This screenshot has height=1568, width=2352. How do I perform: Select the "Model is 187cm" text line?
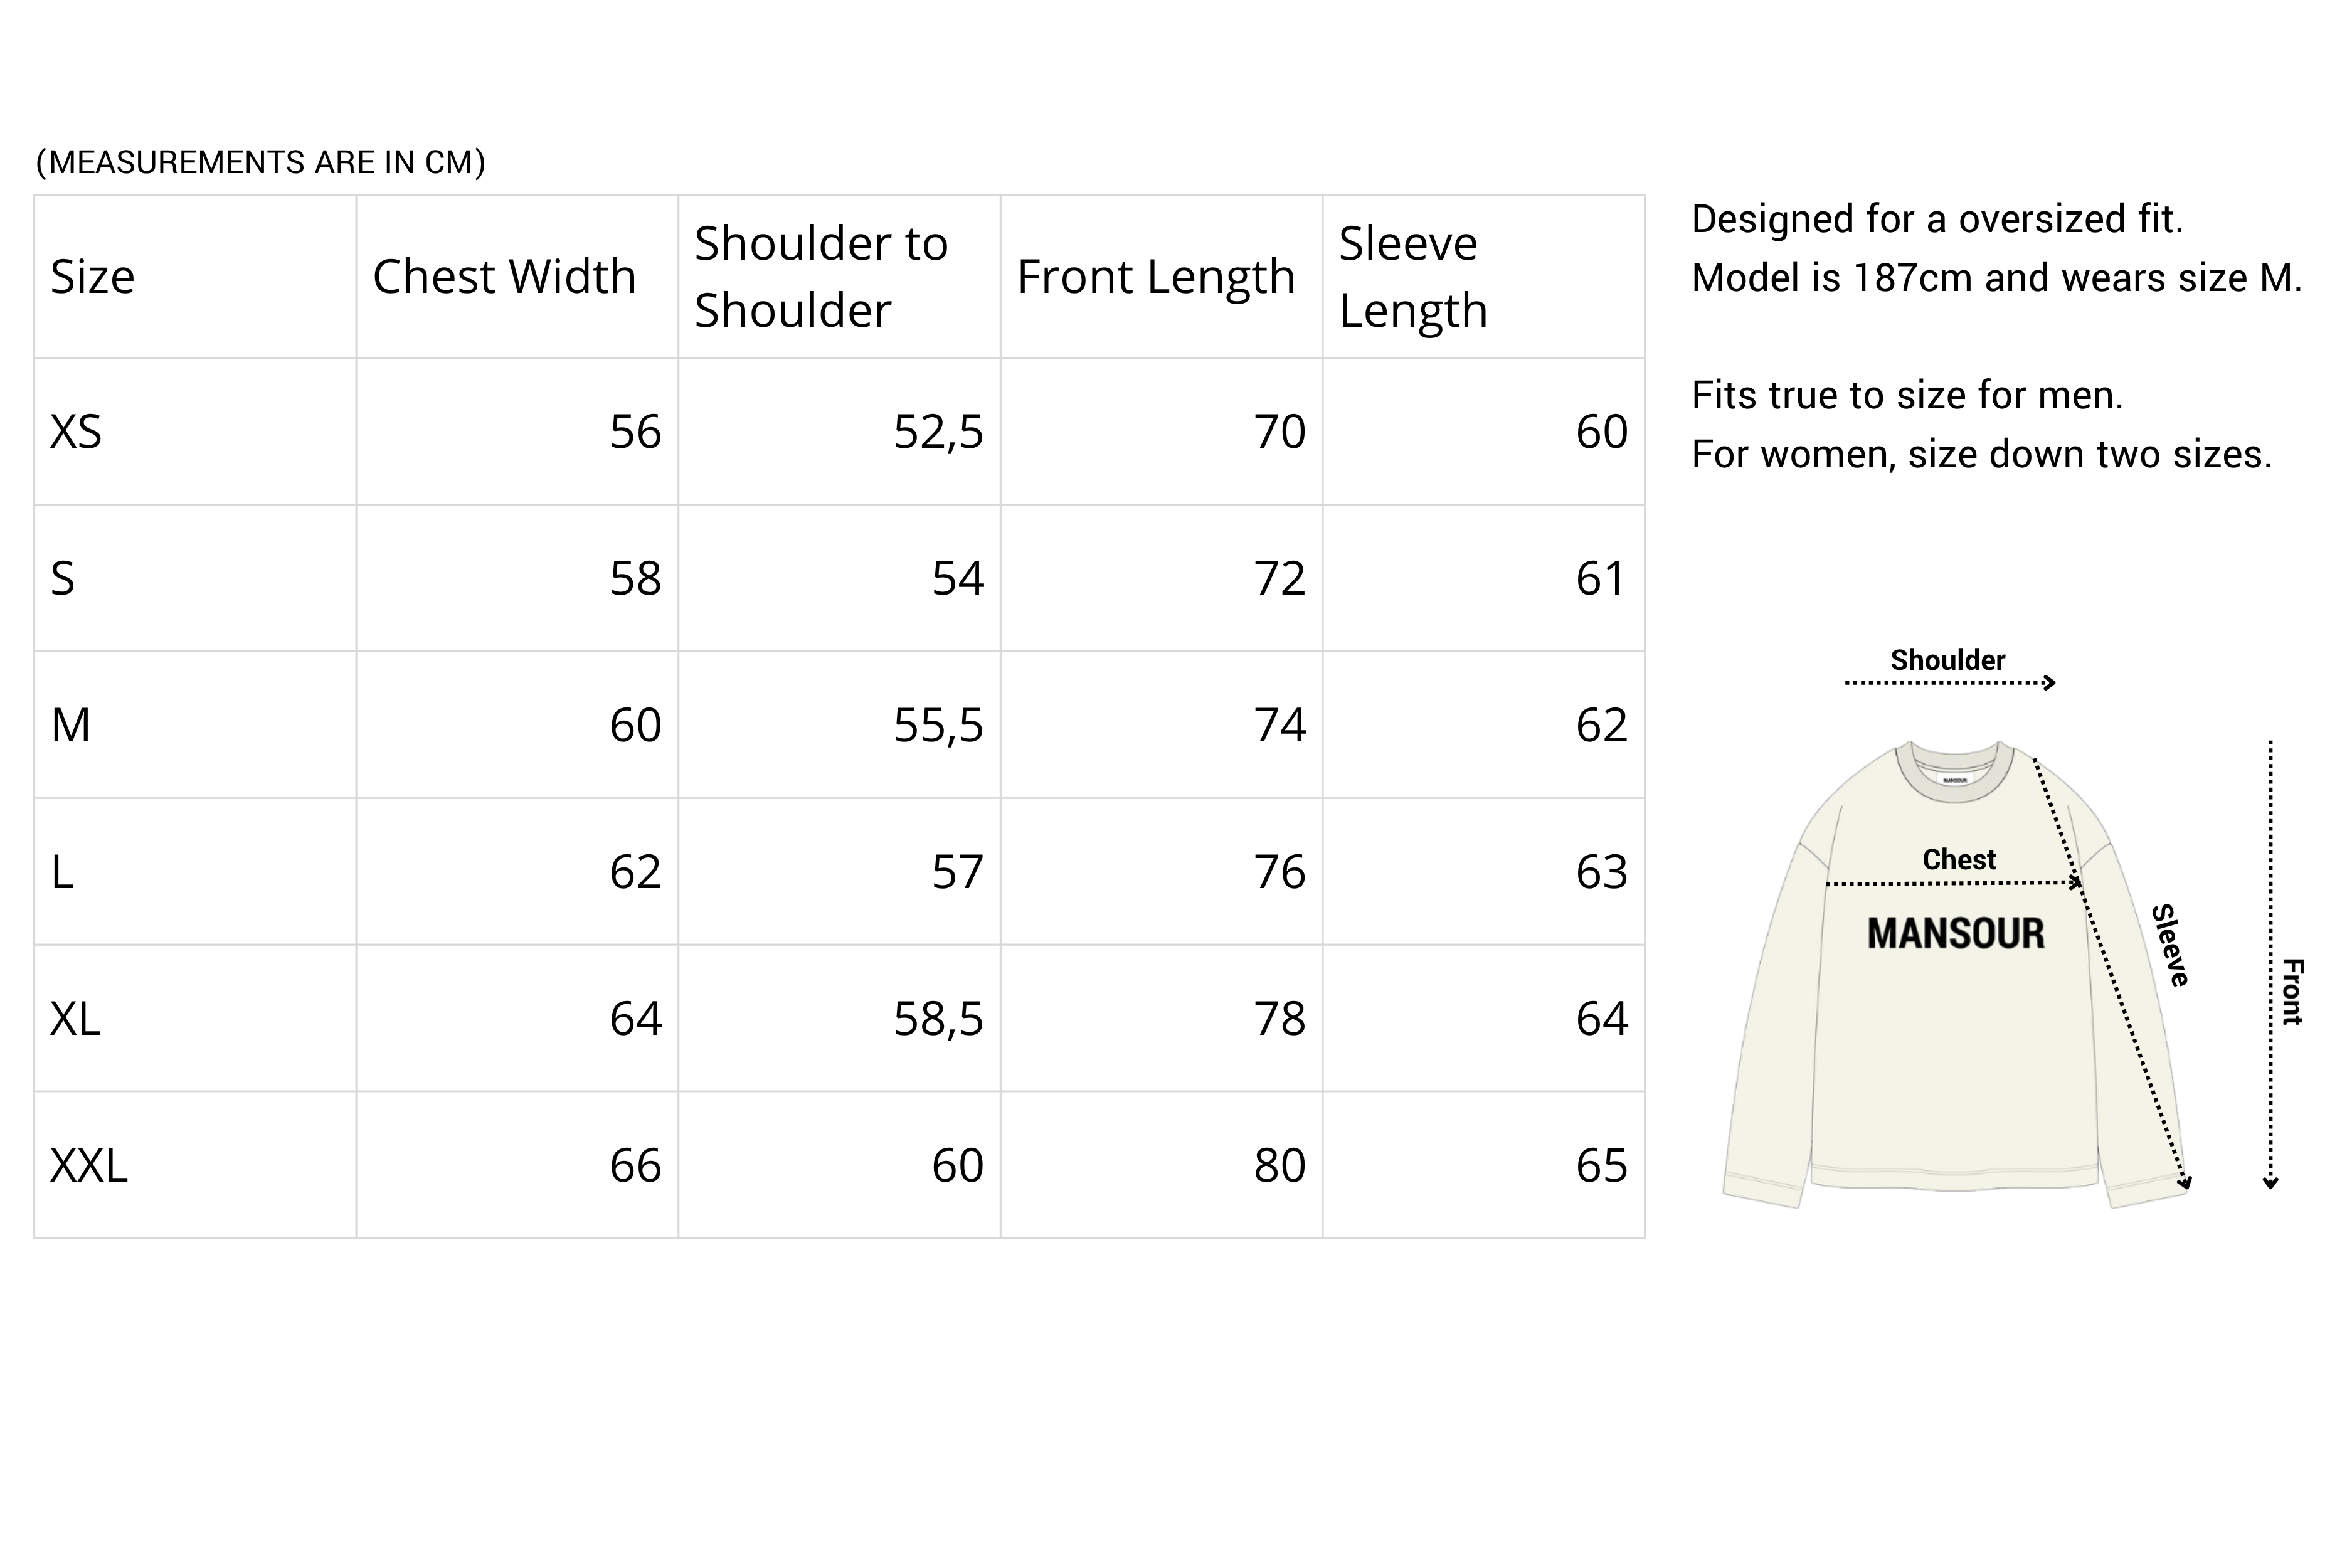[1996, 278]
